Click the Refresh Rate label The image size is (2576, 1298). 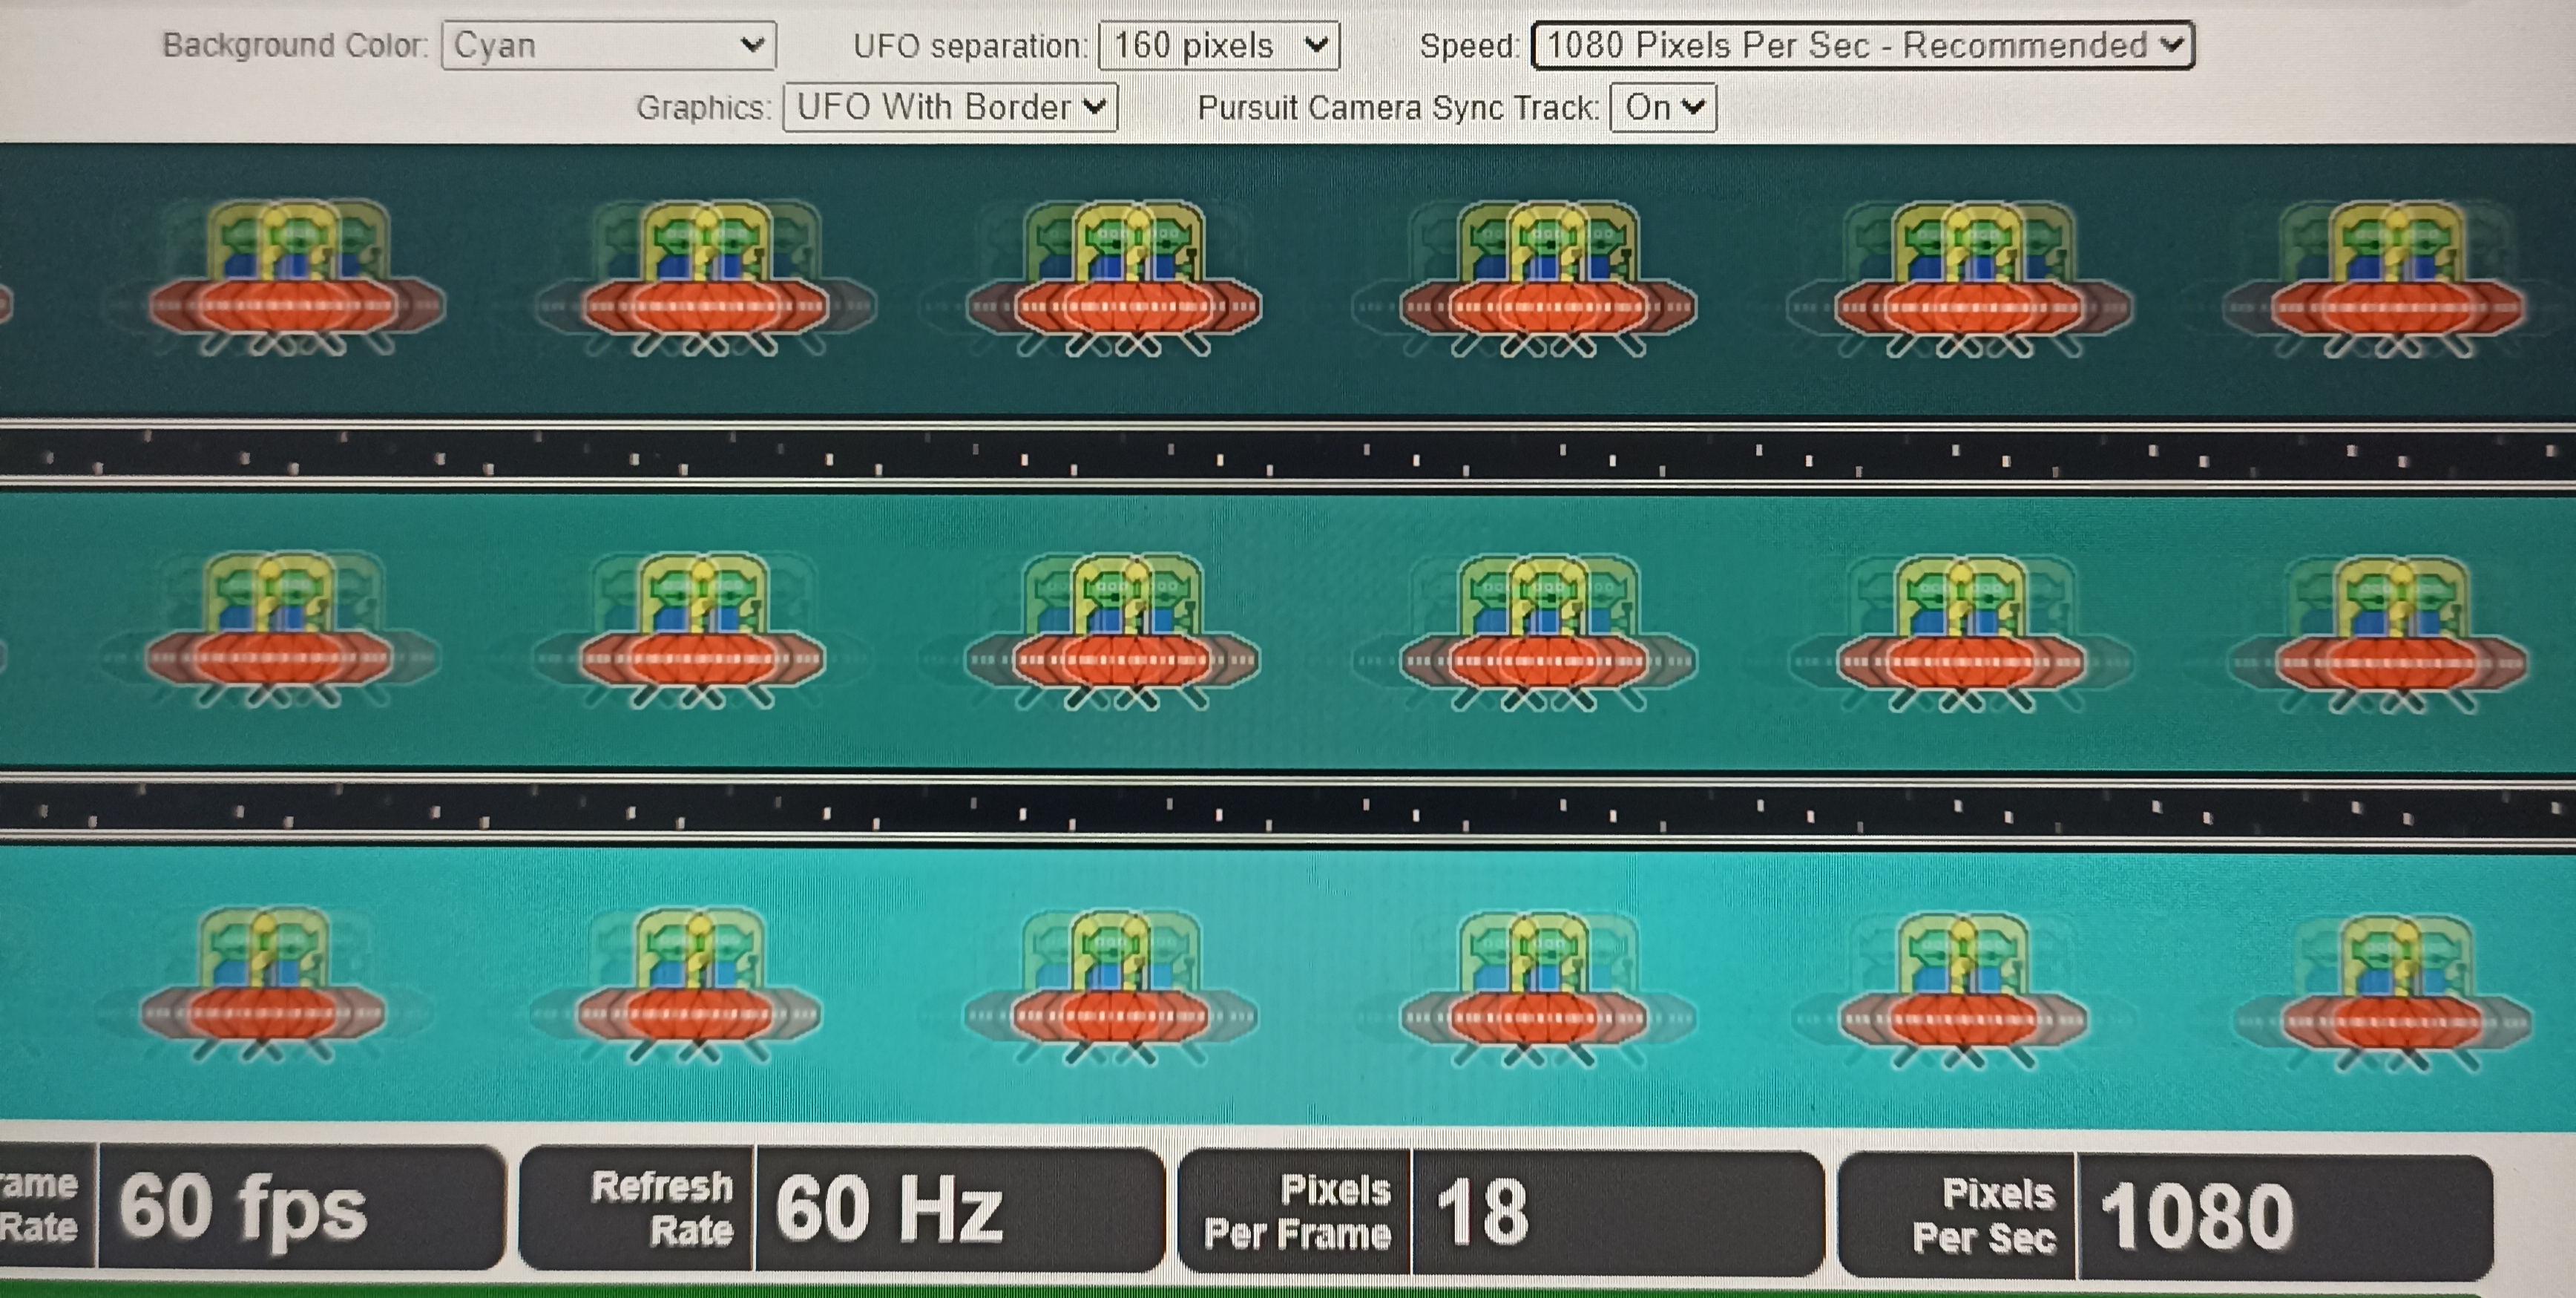[663, 1208]
